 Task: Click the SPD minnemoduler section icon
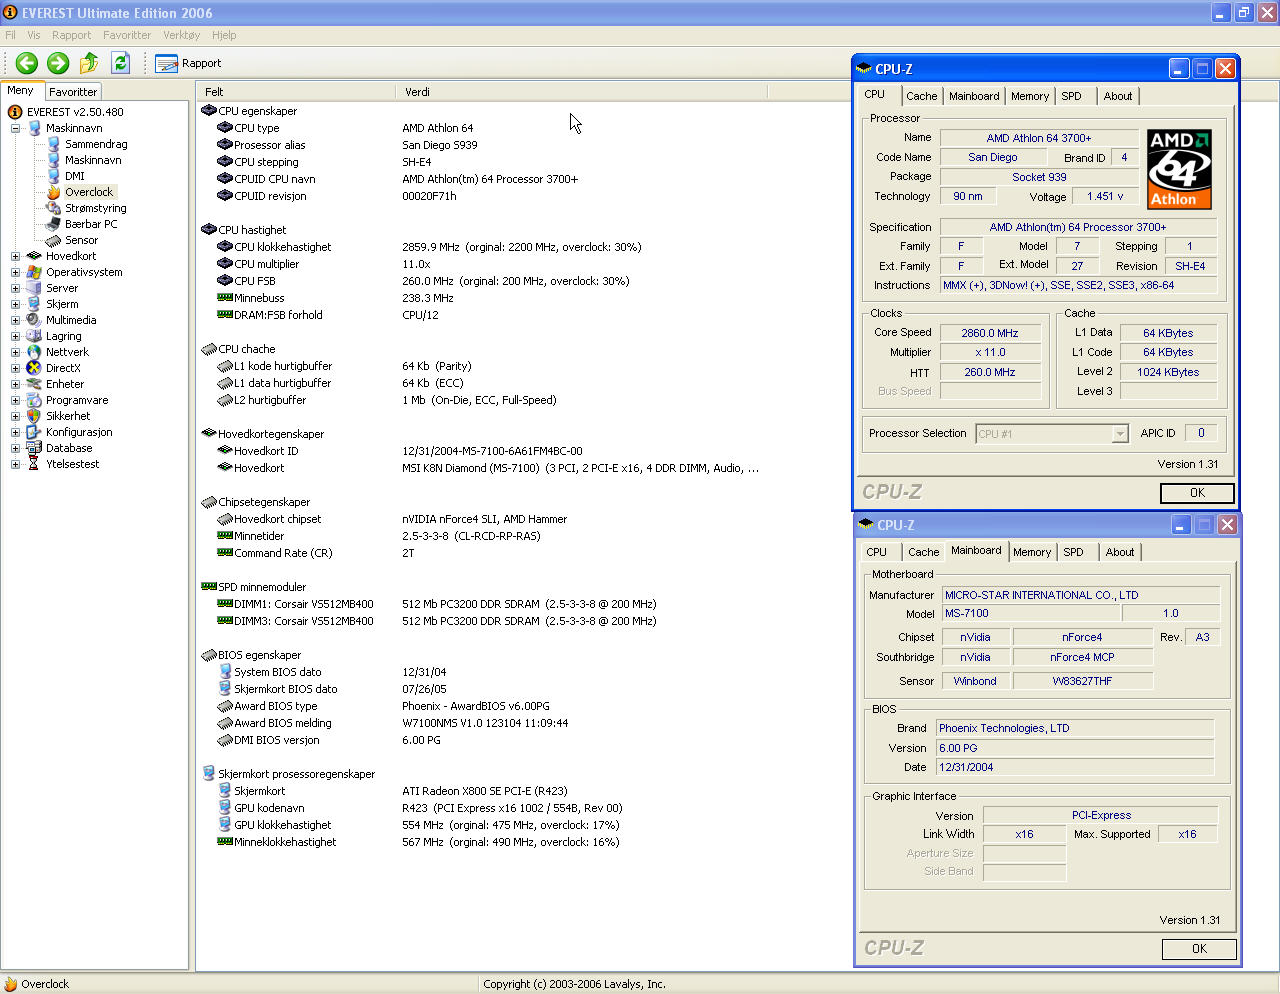tap(209, 587)
